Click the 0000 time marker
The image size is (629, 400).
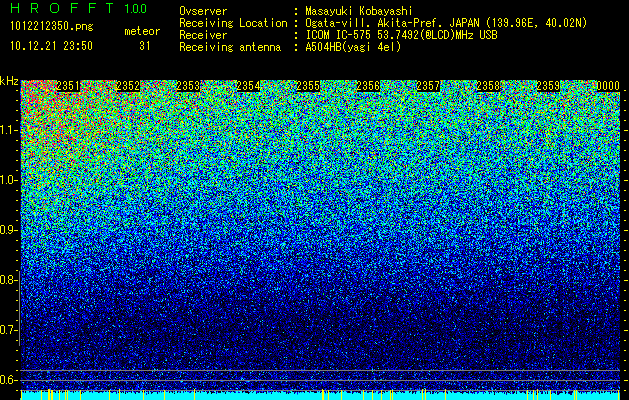608,86
